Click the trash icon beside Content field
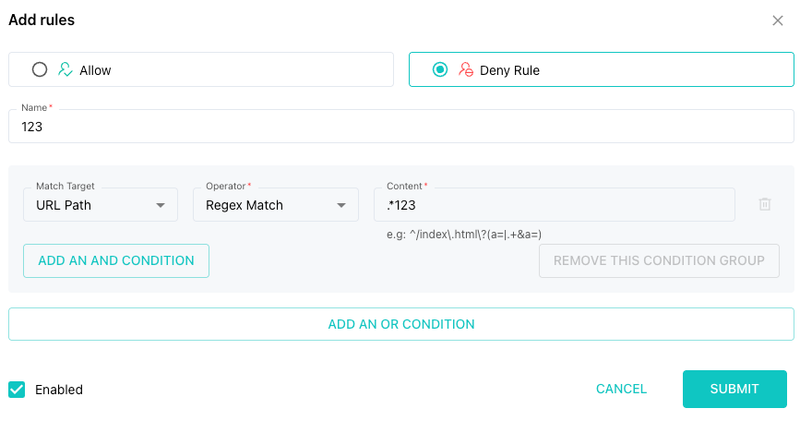Image resolution: width=800 pixels, height=423 pixels. [764, 204]
